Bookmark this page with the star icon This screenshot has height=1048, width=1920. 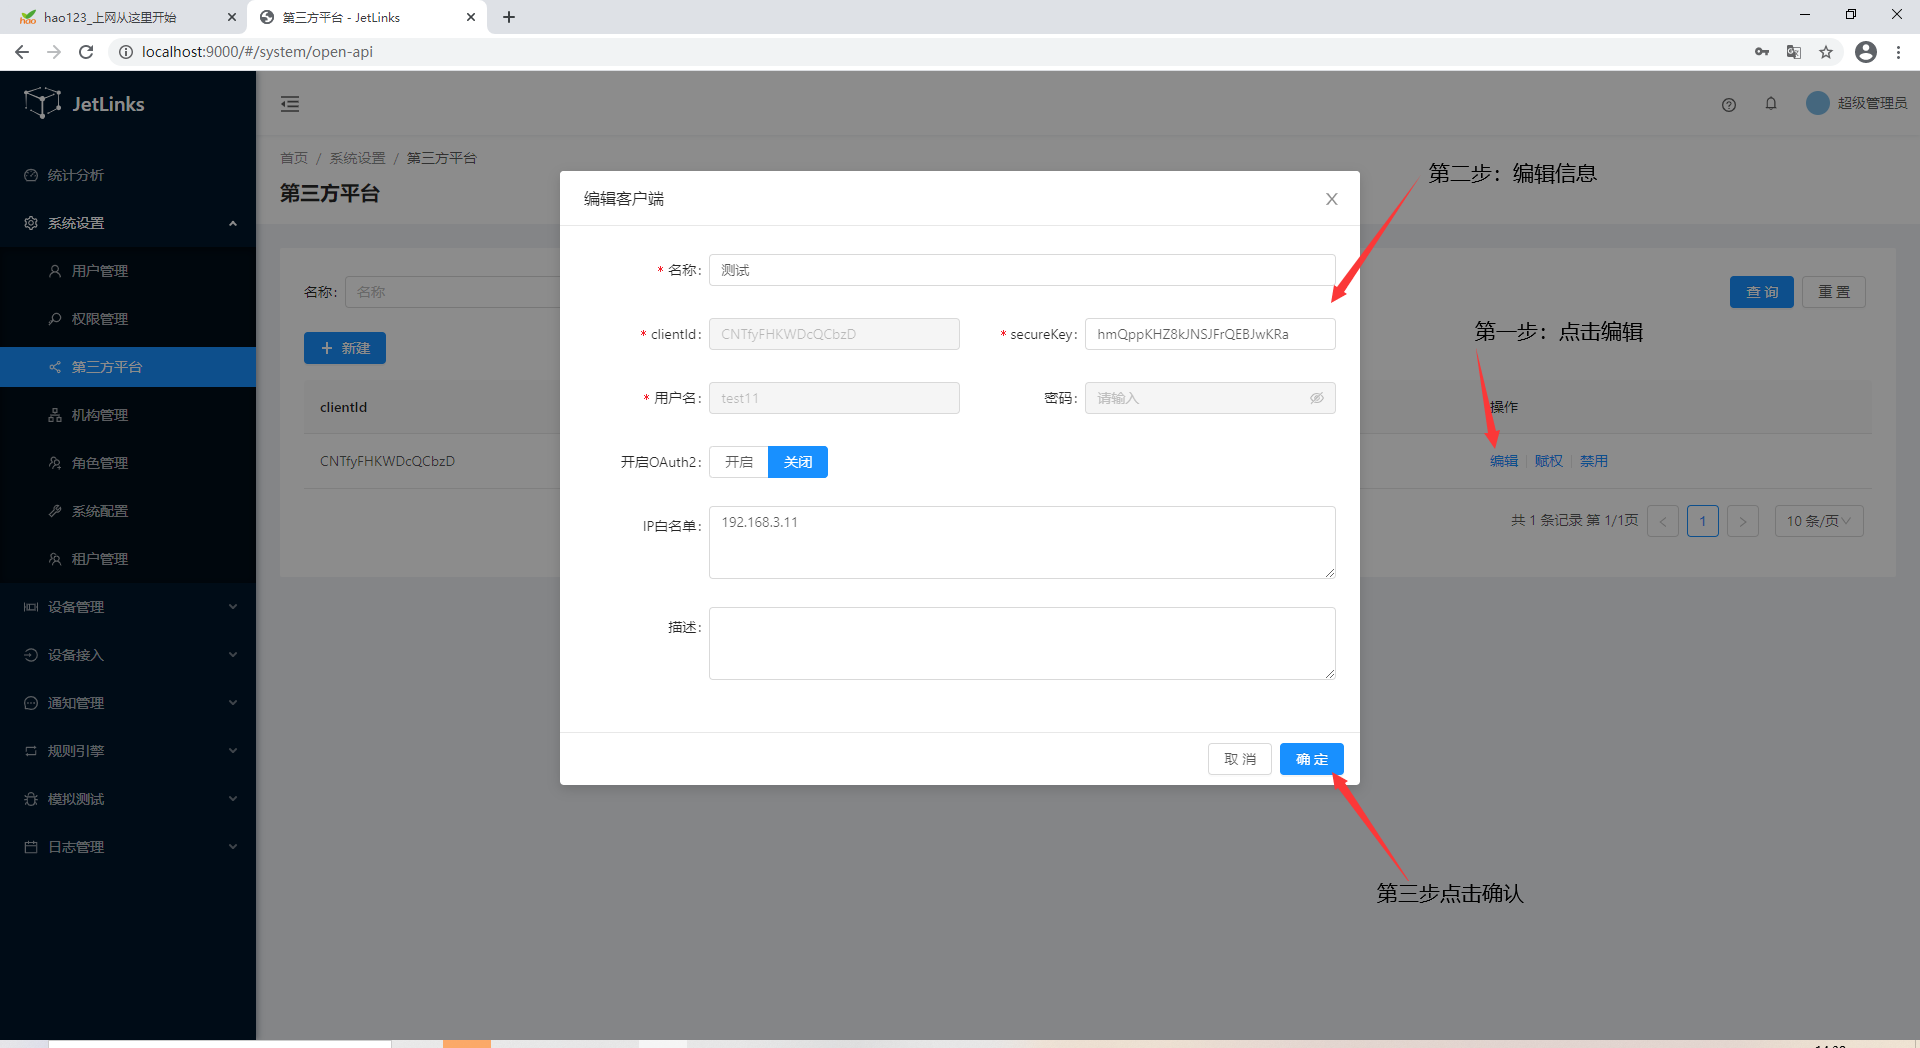pos(1826,52)
